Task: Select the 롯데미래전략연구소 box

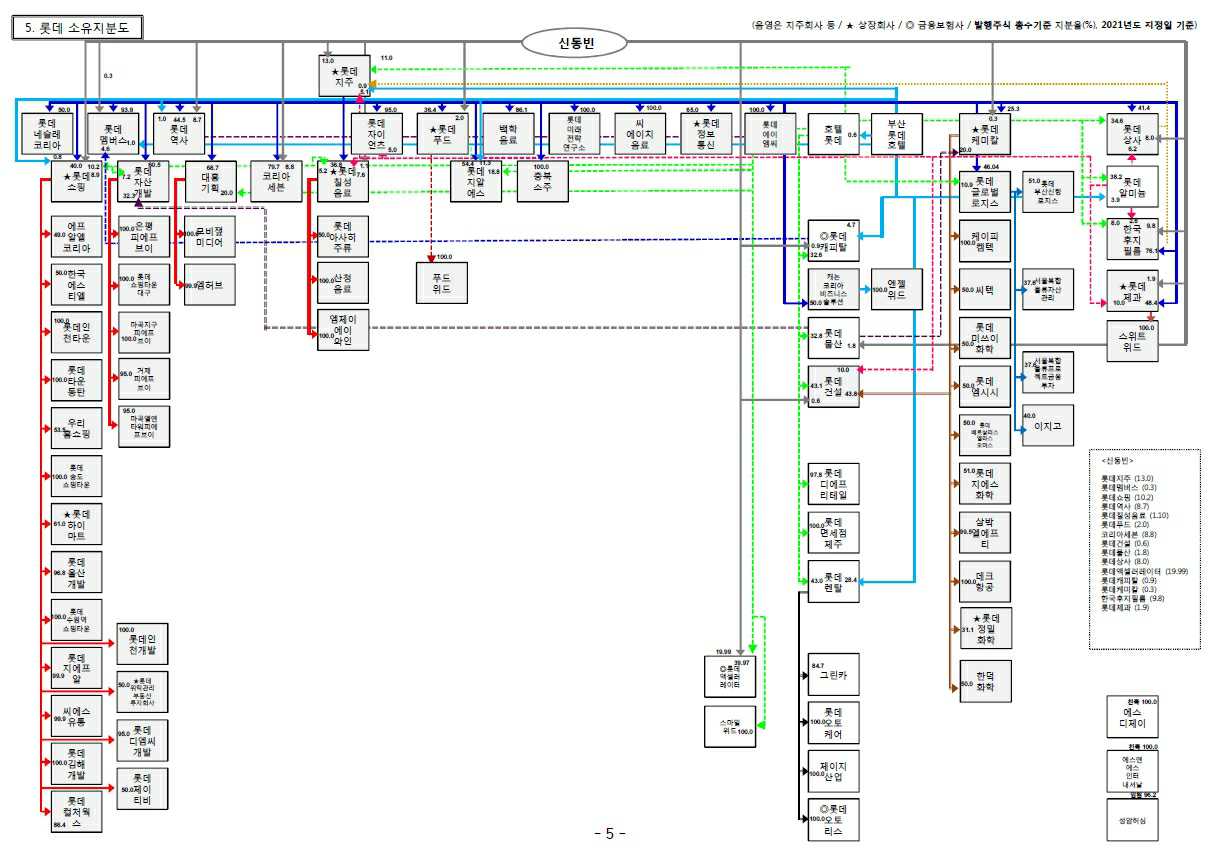Action: click(x=574, y=136)
